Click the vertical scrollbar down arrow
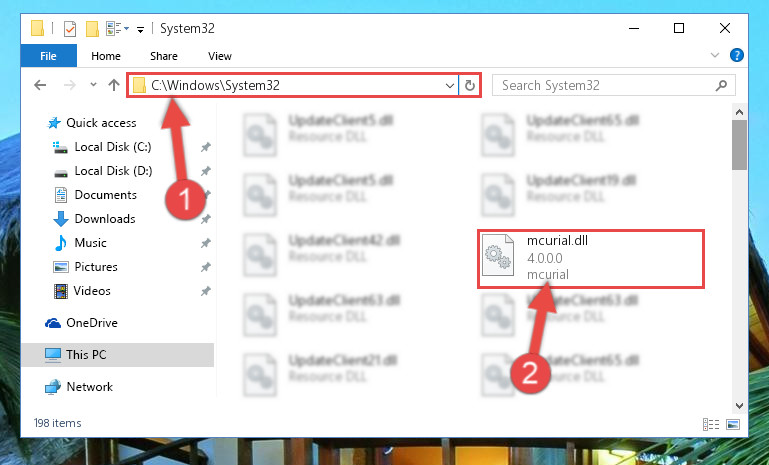 coord(740,406)
